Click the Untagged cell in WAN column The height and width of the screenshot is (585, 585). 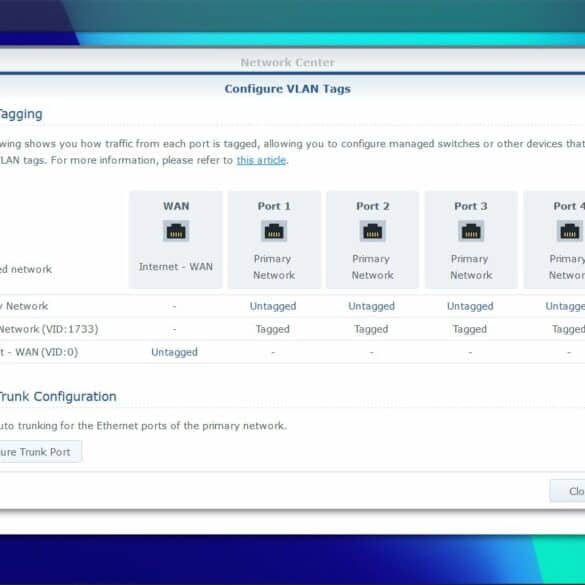pyautogui.click(x=174, y=352)
